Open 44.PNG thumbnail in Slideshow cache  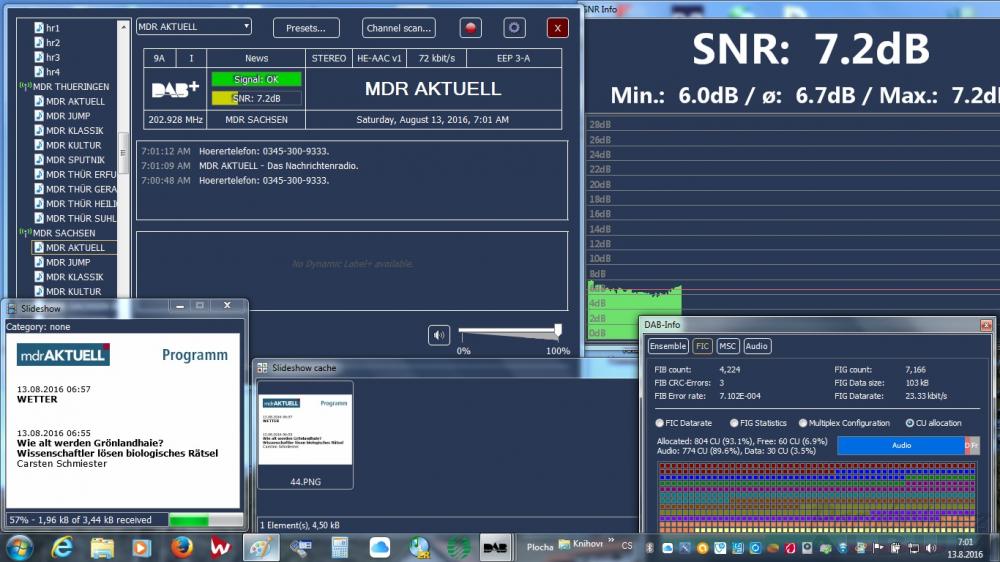(x=305, y=434)
